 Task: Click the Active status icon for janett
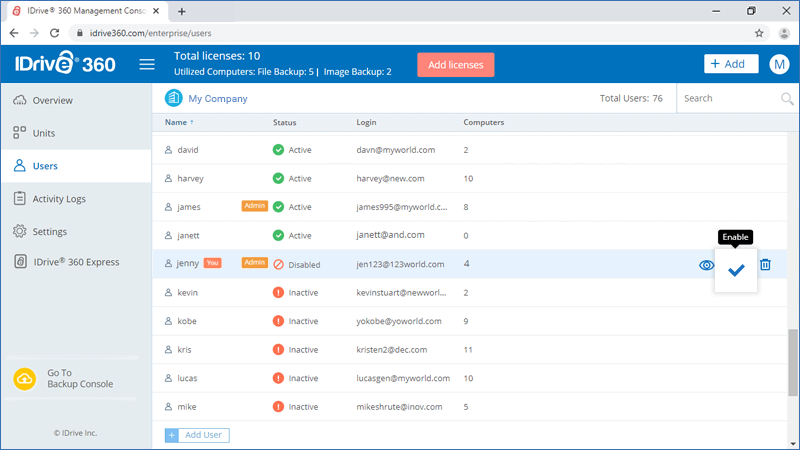278,235
